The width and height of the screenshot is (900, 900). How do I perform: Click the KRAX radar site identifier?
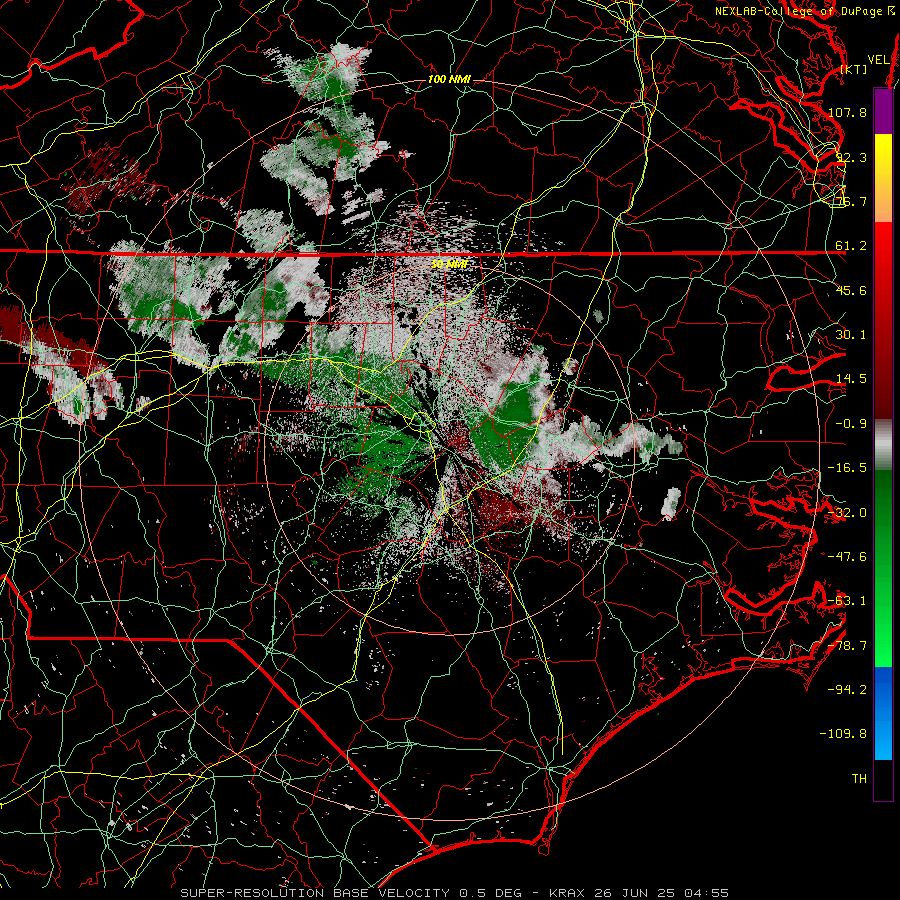567,893
